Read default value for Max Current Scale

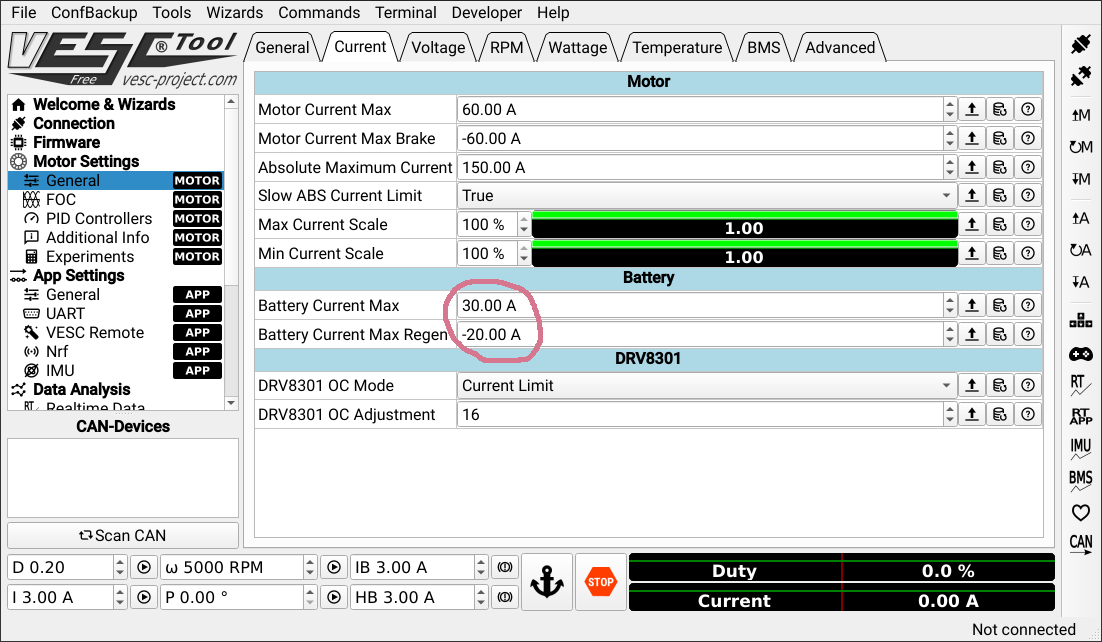999,224
